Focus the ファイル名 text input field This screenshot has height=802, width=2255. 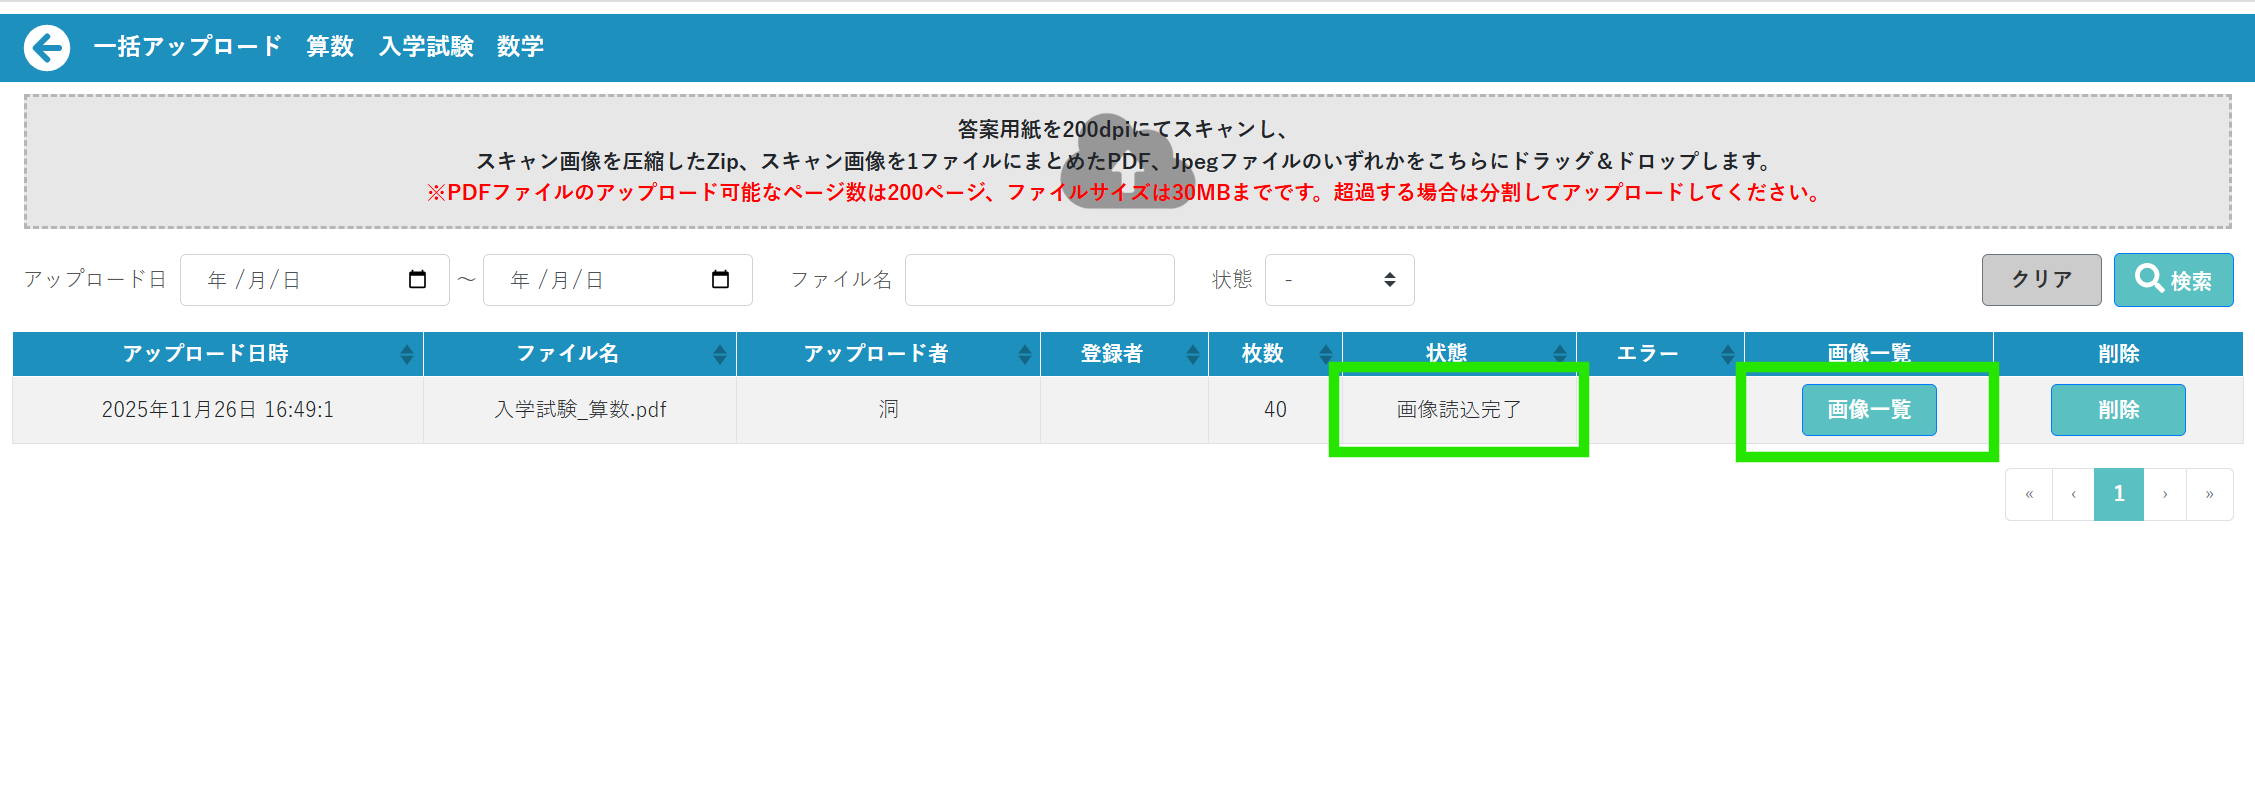tap(1039, 280)
